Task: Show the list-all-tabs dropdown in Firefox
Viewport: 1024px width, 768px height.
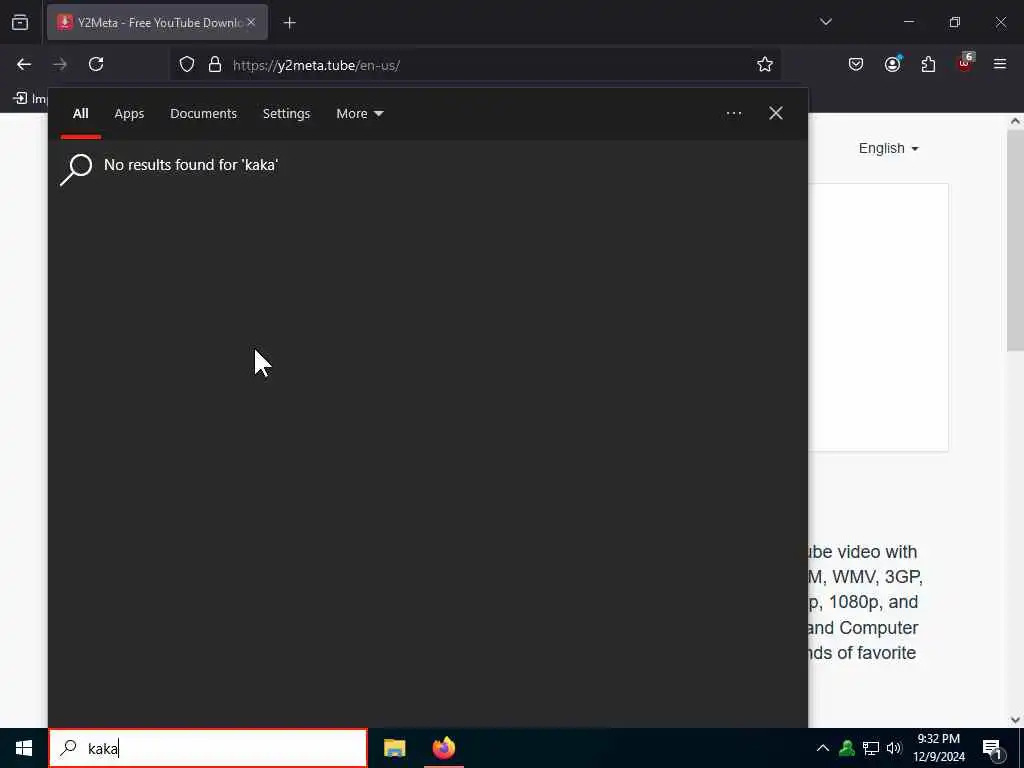Action: pos(825,22)
